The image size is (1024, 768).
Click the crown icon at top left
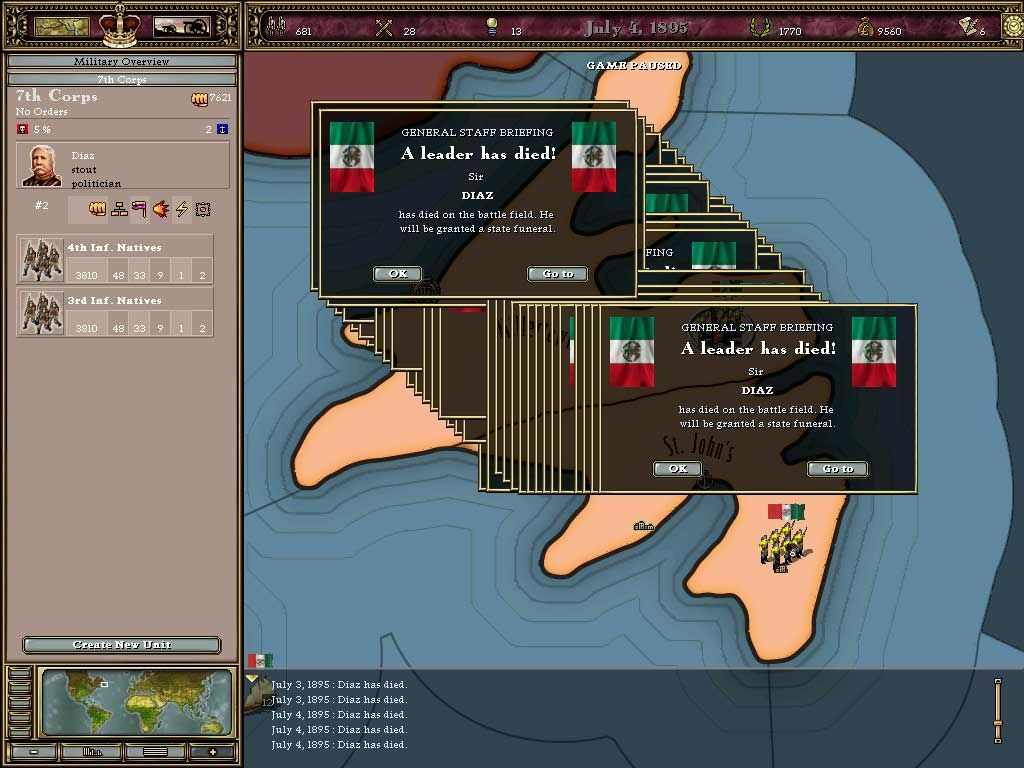point(120,24)
